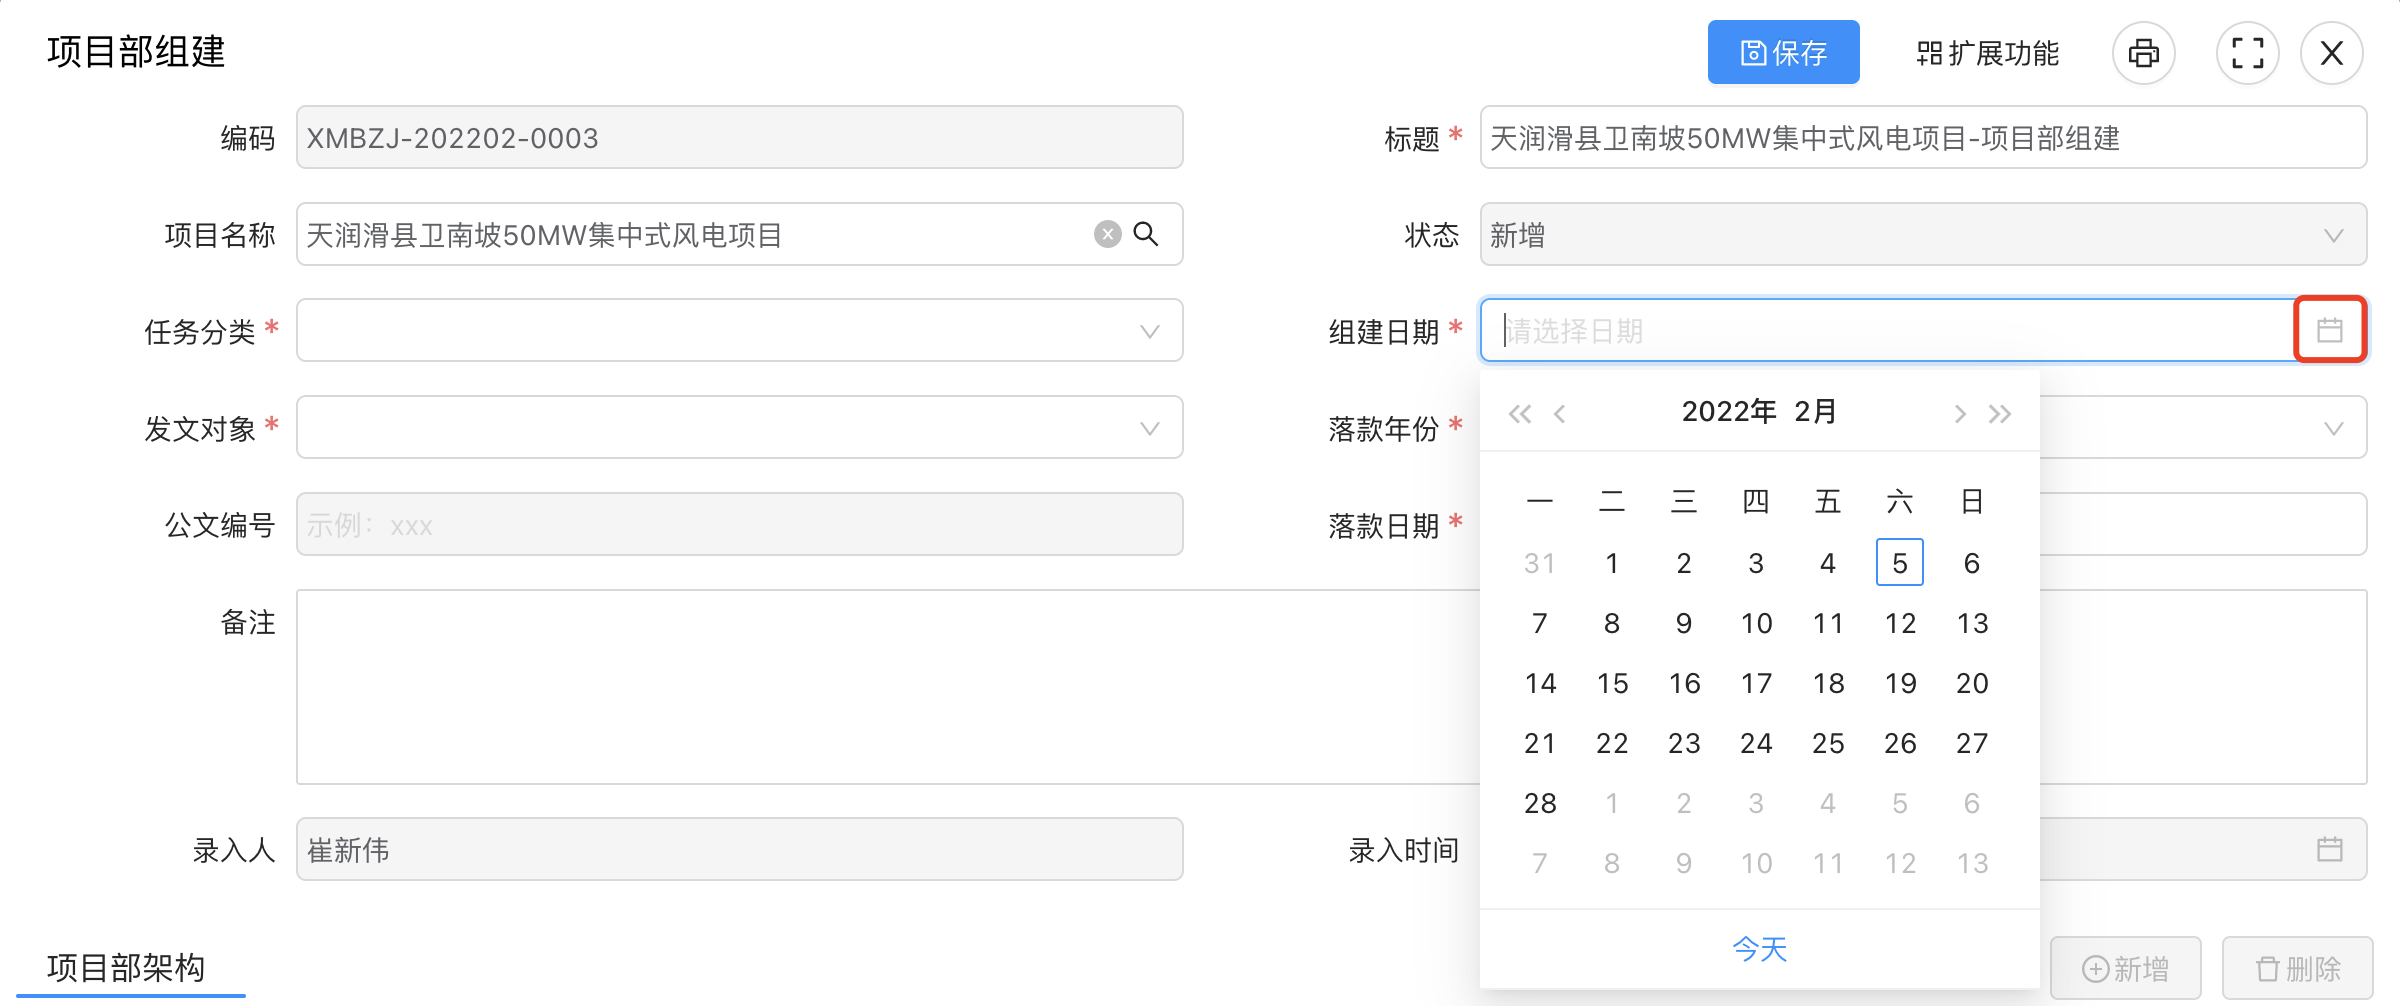Click the 标题 title input field

pos(1923,137)
